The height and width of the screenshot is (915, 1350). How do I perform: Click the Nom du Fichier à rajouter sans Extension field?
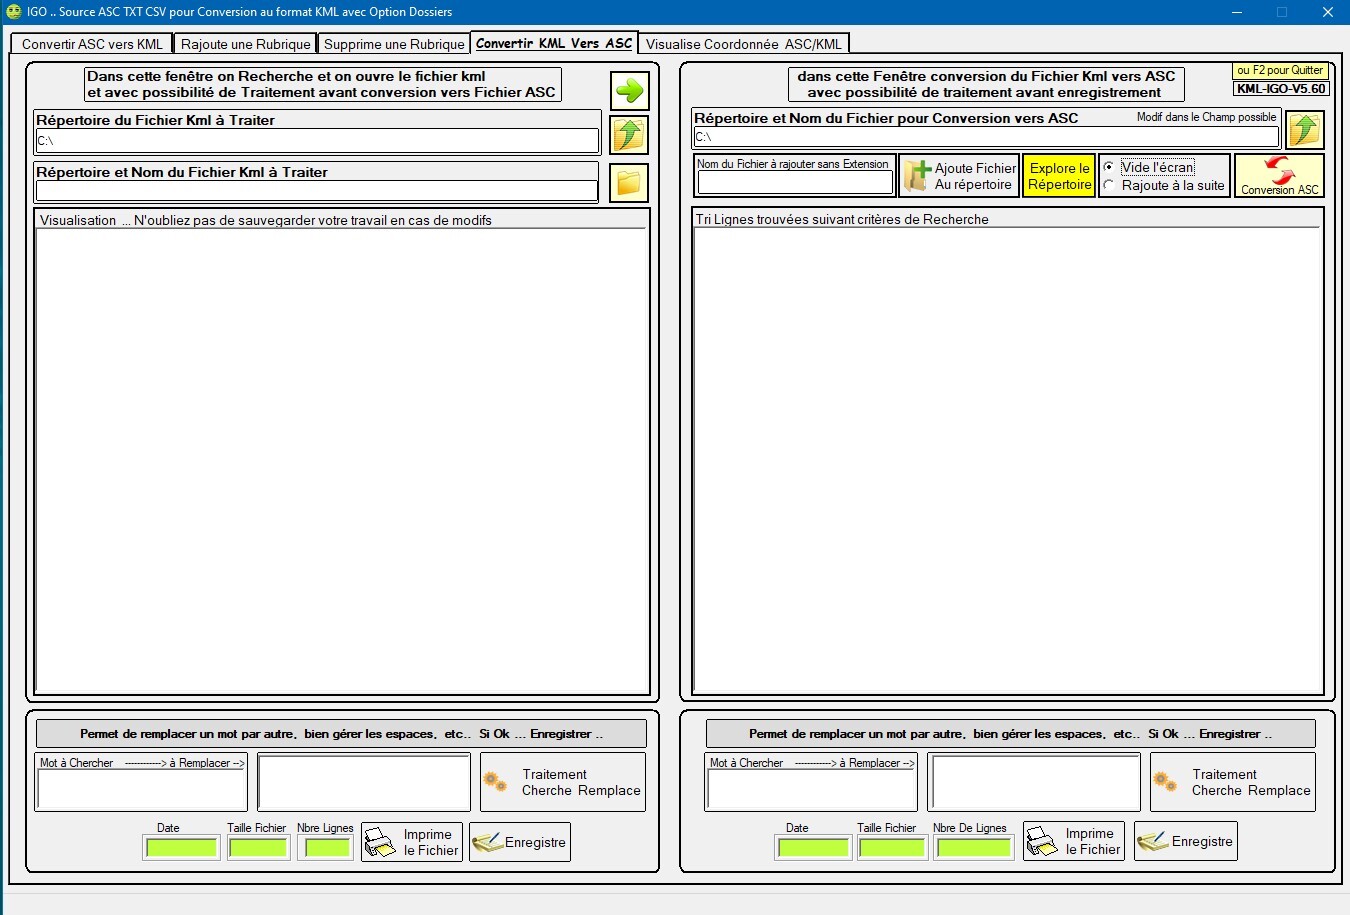coord(795,183)
